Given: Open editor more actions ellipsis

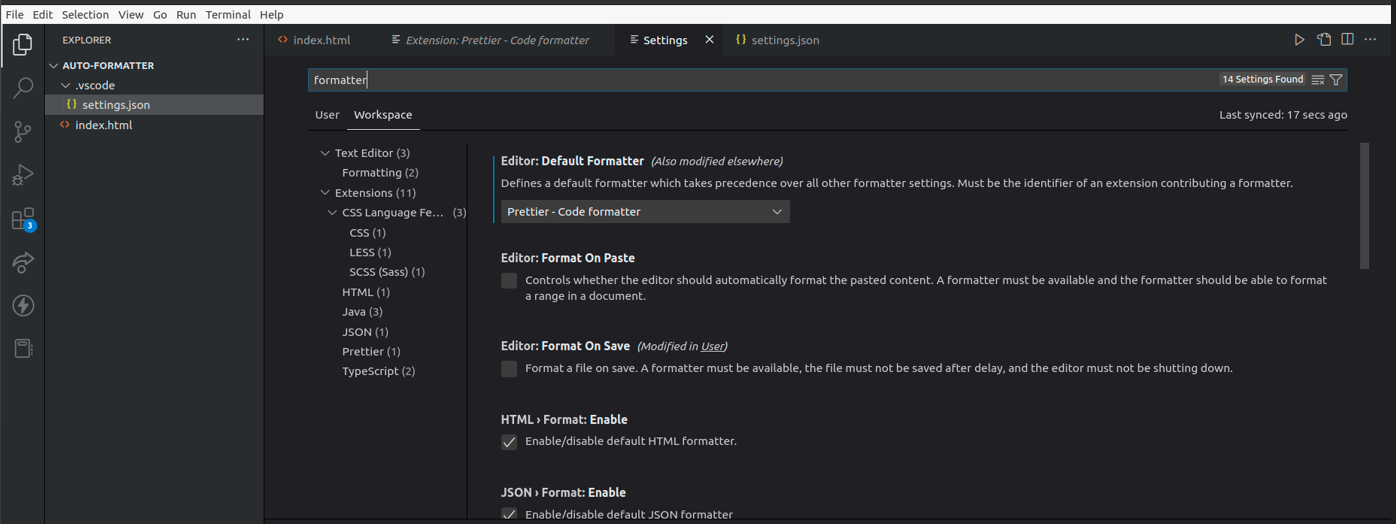Looking at the screenshot, I should 1370,40.
